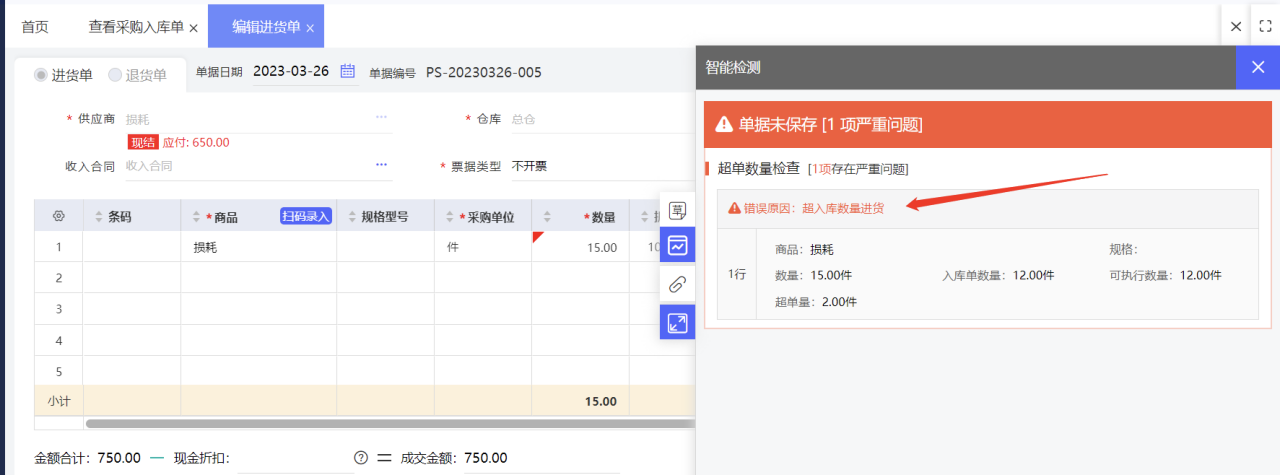Open table column settings gear icon
This screenshot has width=1280, height=475.
[58, 216]
